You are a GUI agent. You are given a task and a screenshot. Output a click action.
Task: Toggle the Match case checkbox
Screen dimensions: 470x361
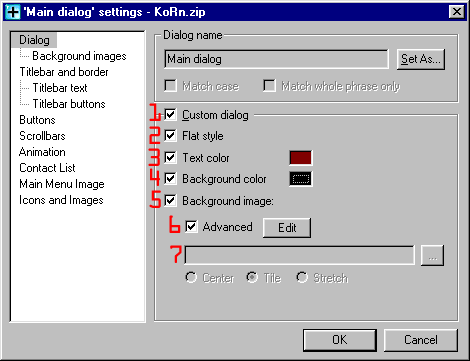(x=170, y=86)
